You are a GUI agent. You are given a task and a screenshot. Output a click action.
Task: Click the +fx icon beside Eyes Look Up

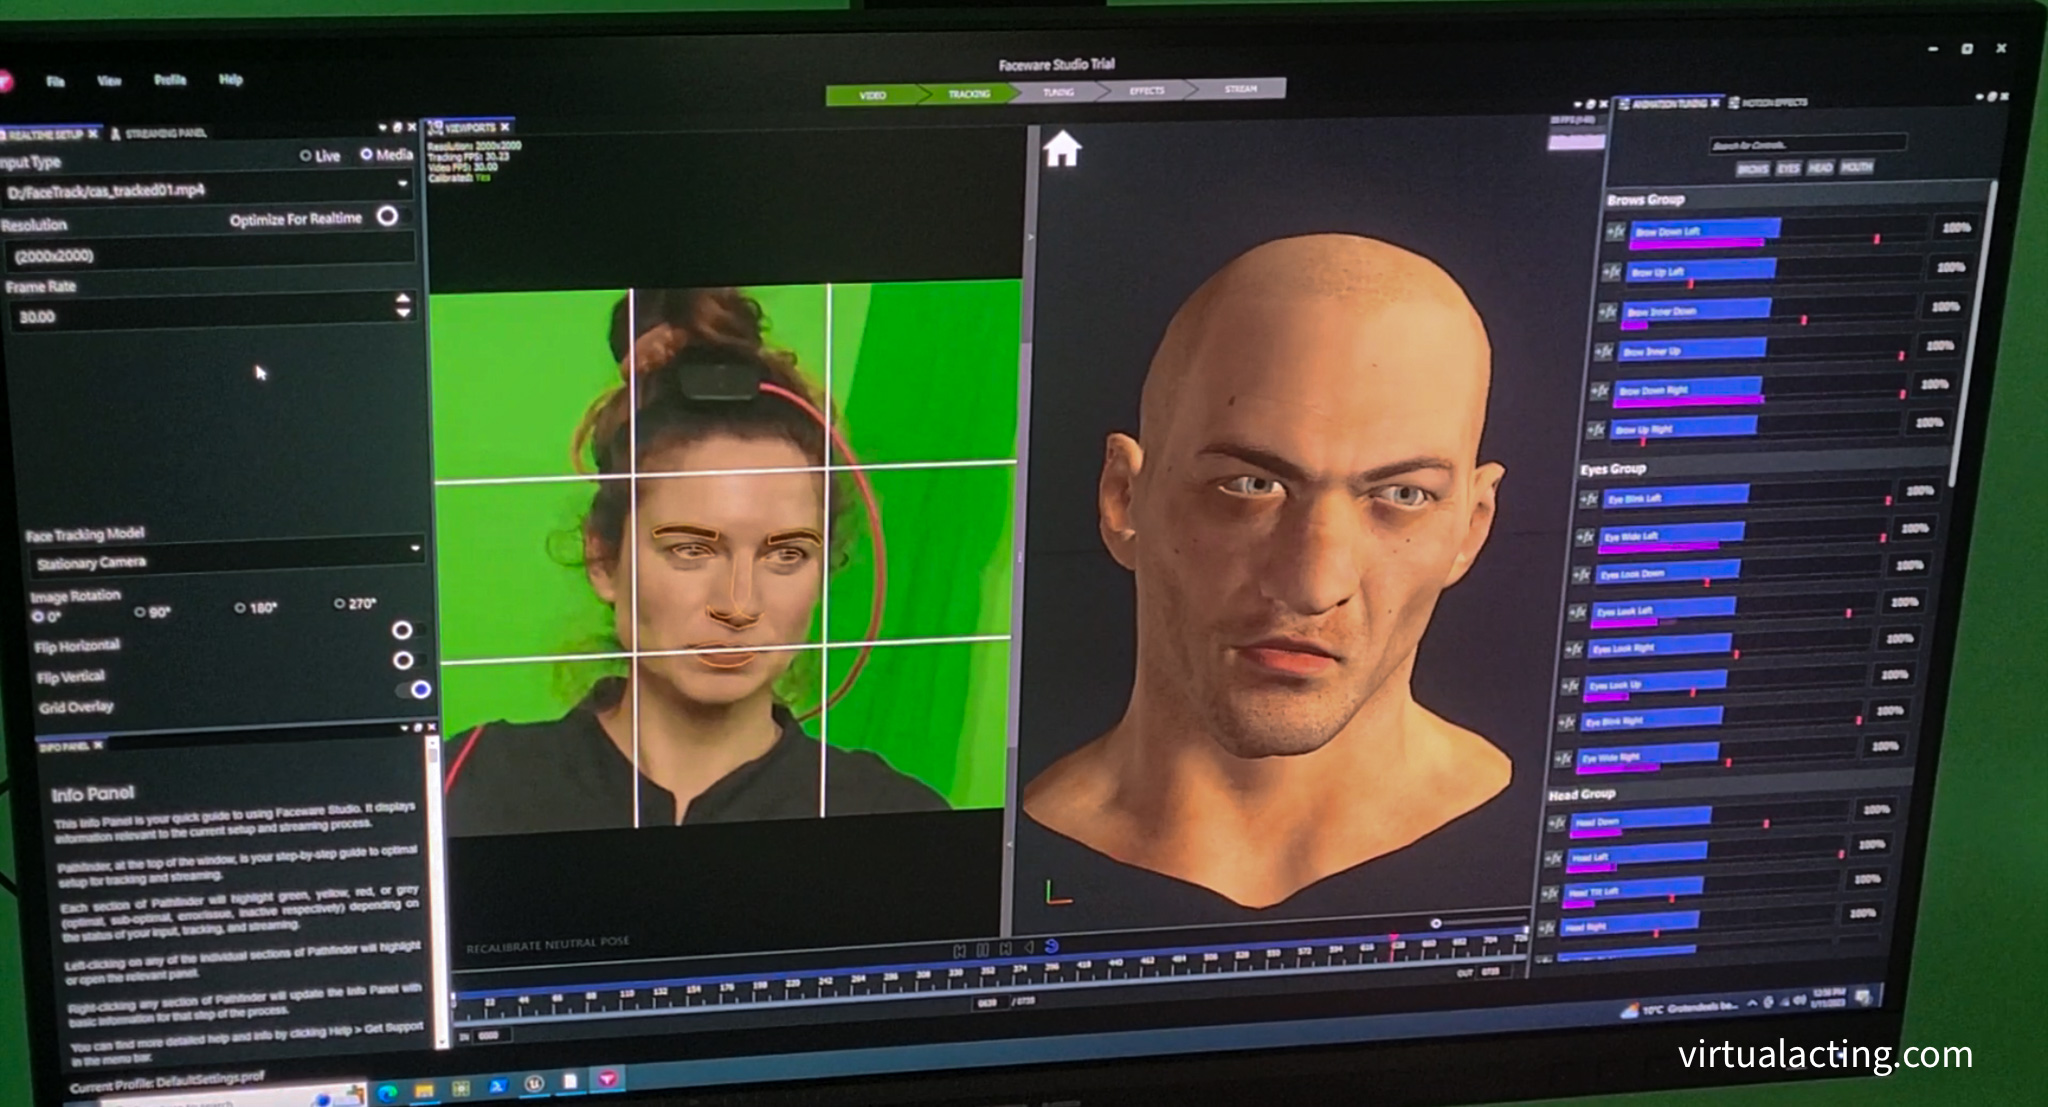(x=1570, y=686)
